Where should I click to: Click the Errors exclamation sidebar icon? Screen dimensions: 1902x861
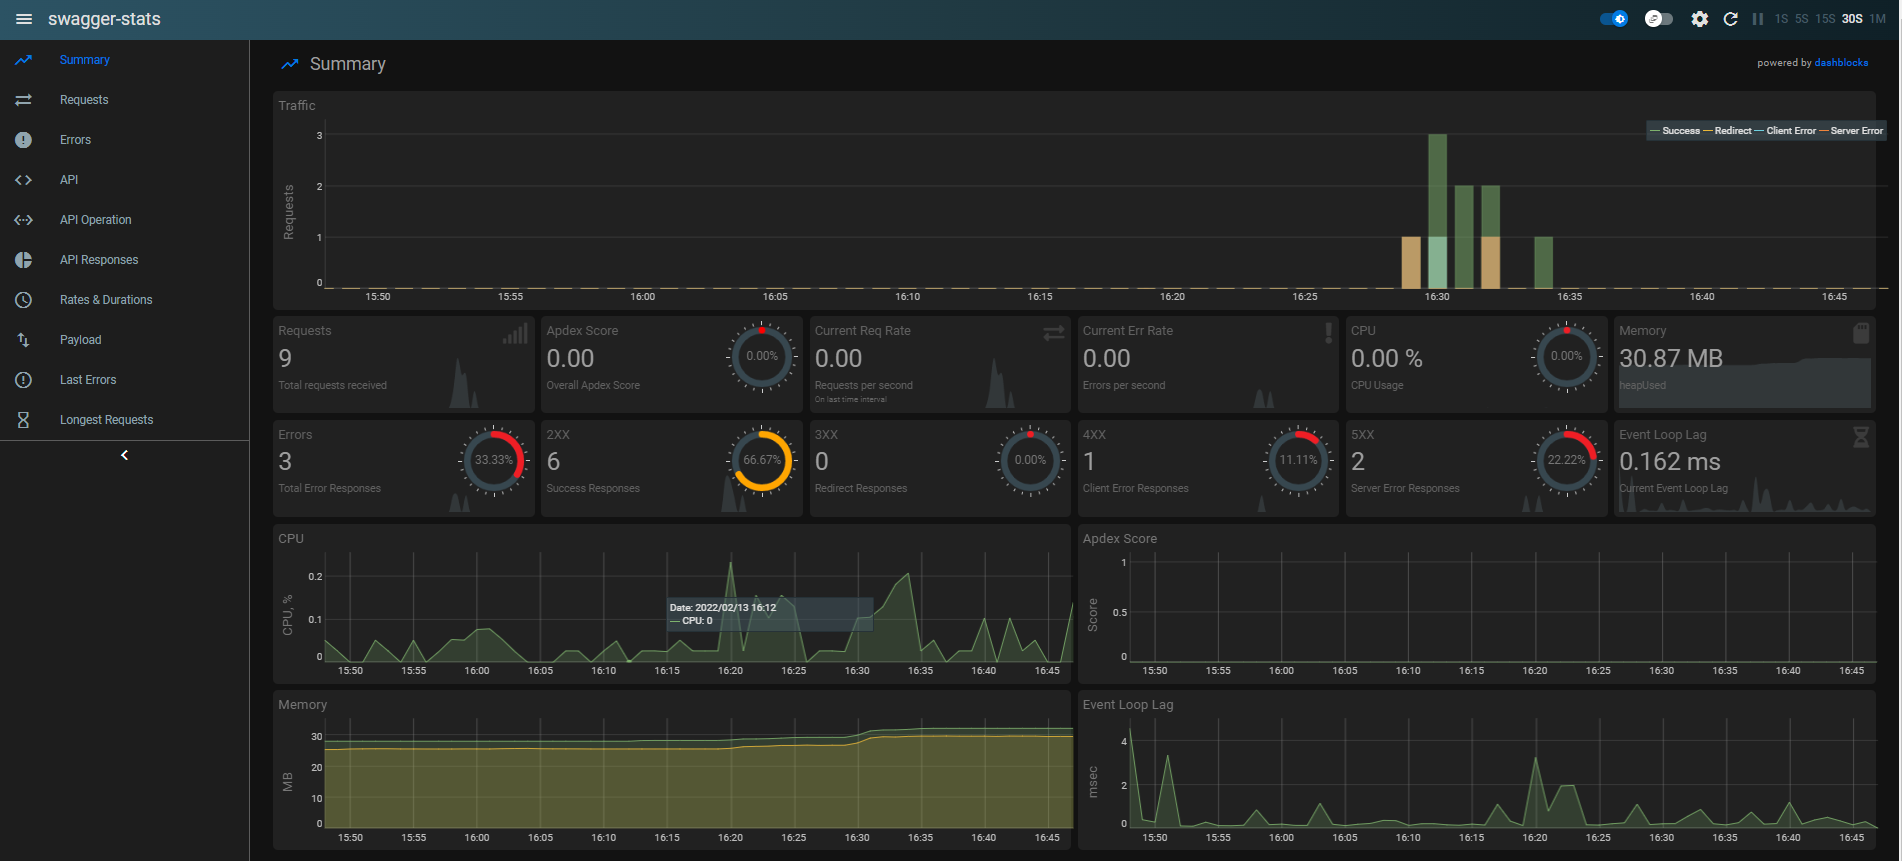point(24,140)
